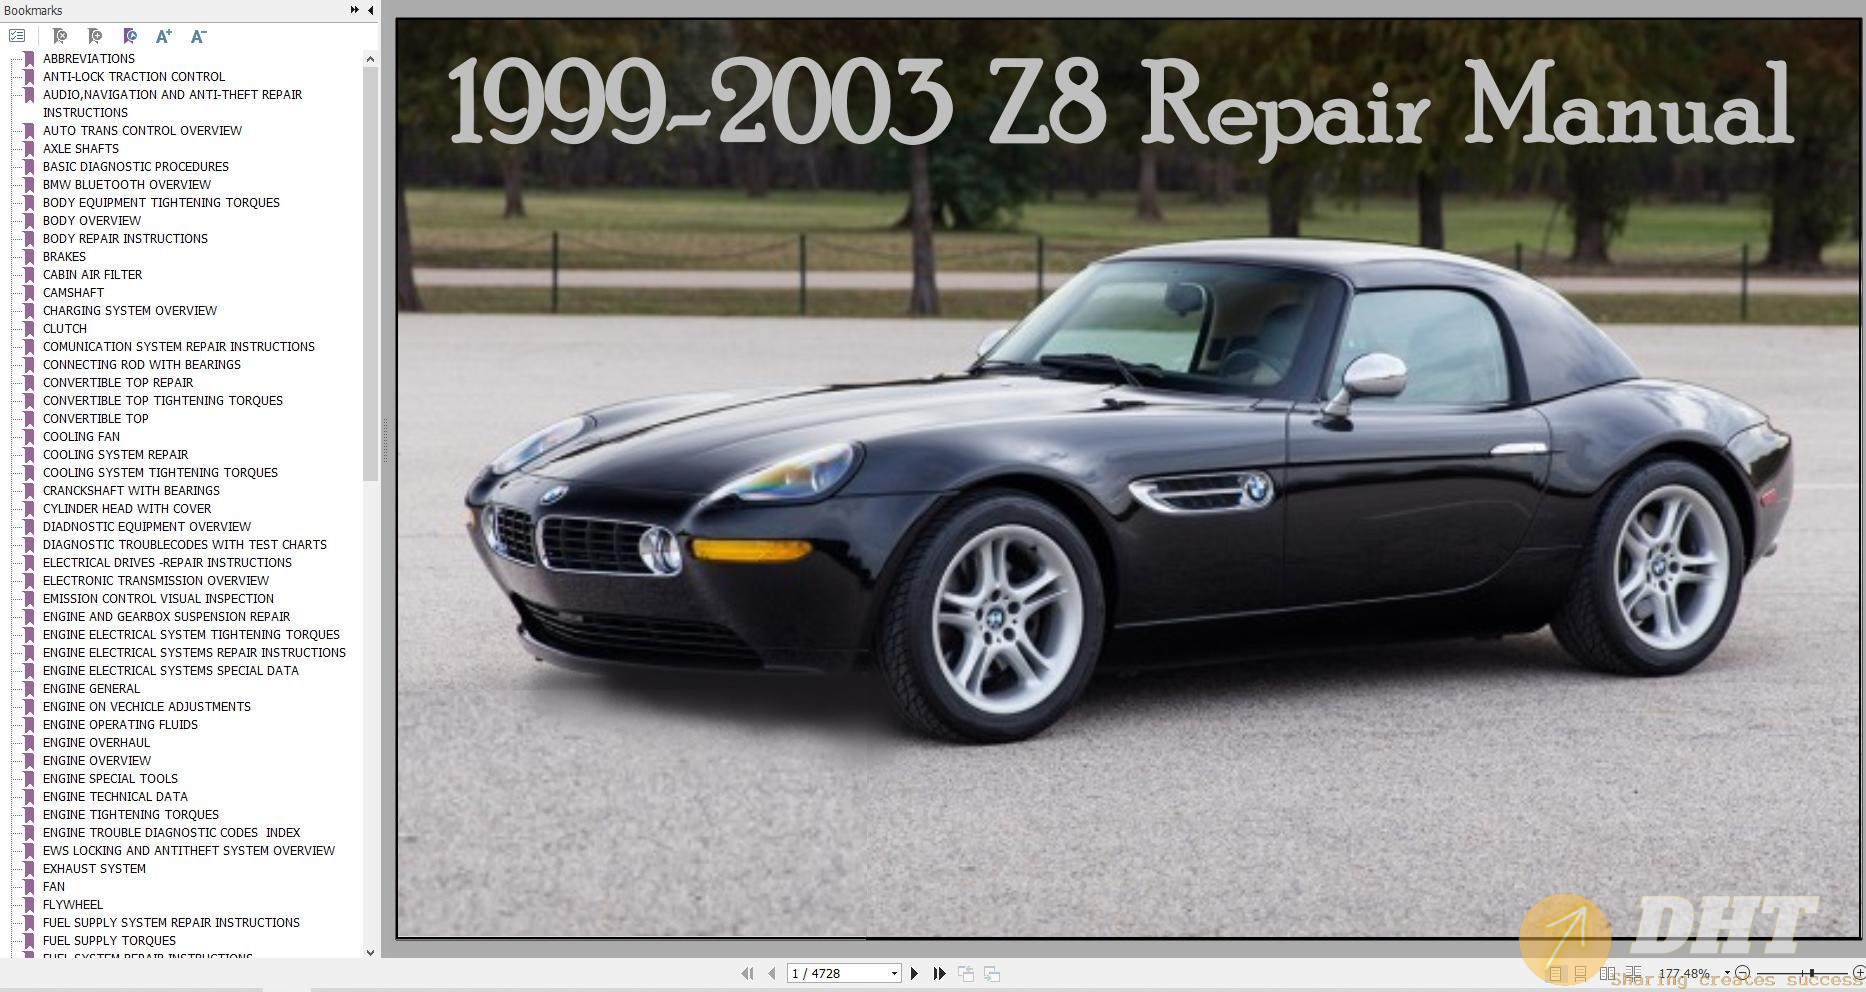
Task: Open EWS LOCKING AND ANTITHEFT SYSTEM OVERVIEW bookmark
Action: click(x=188, y=850)
